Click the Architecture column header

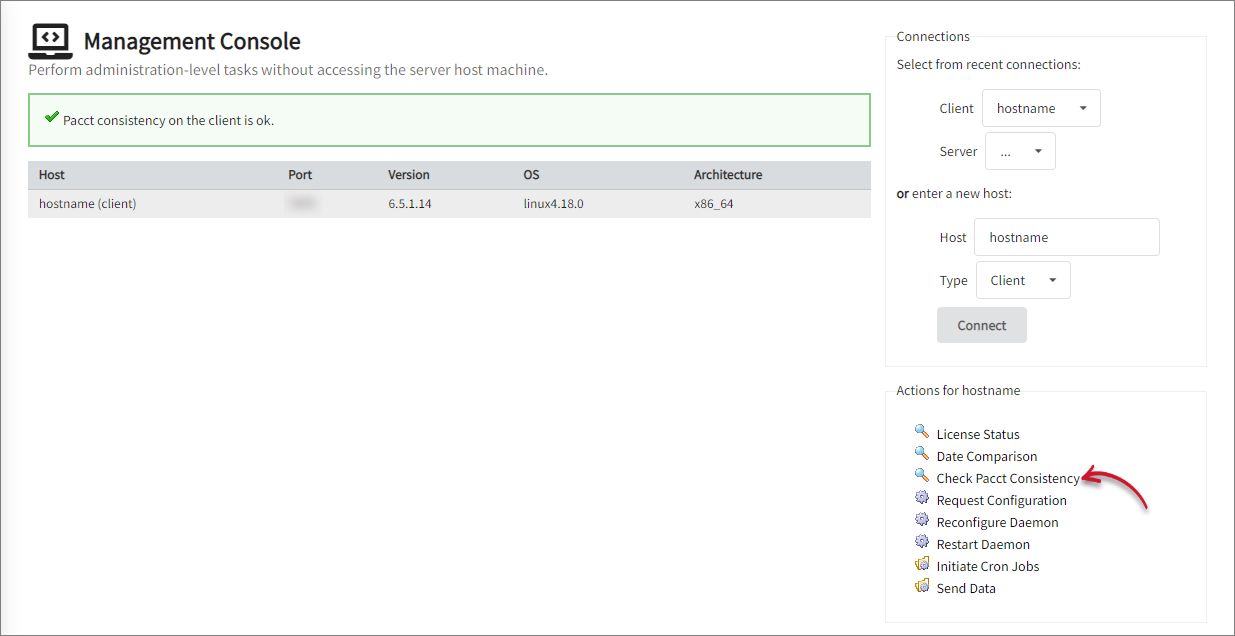click(727, 174)
